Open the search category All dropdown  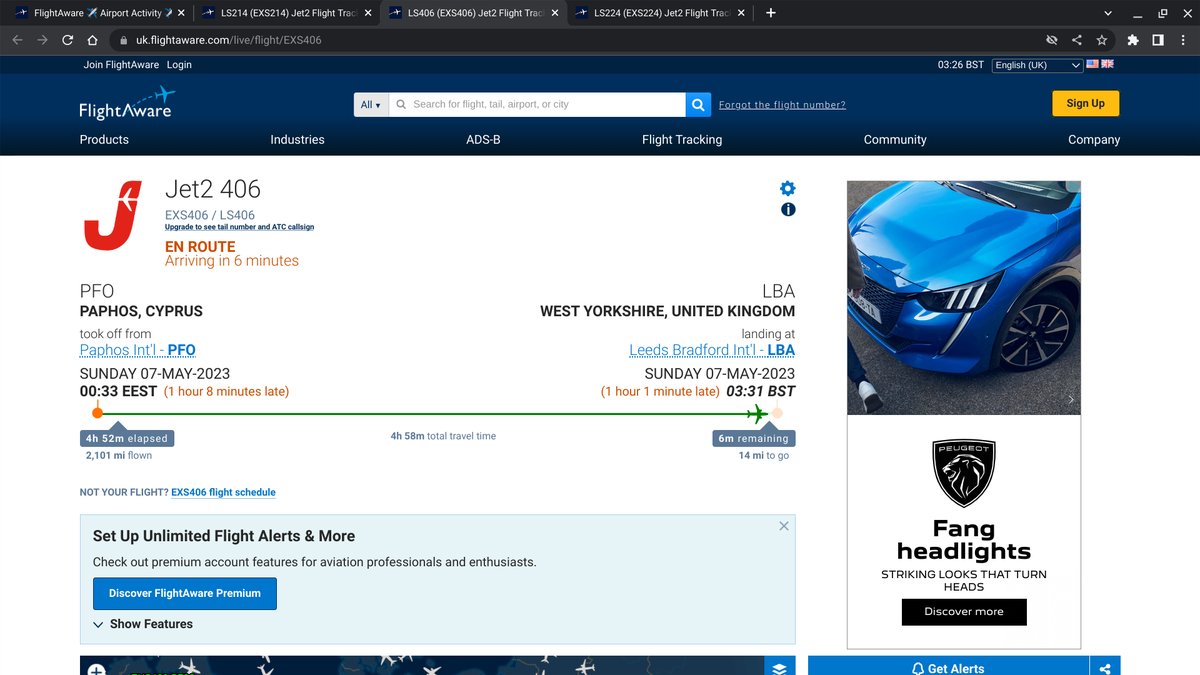click(x=371, y=104)
